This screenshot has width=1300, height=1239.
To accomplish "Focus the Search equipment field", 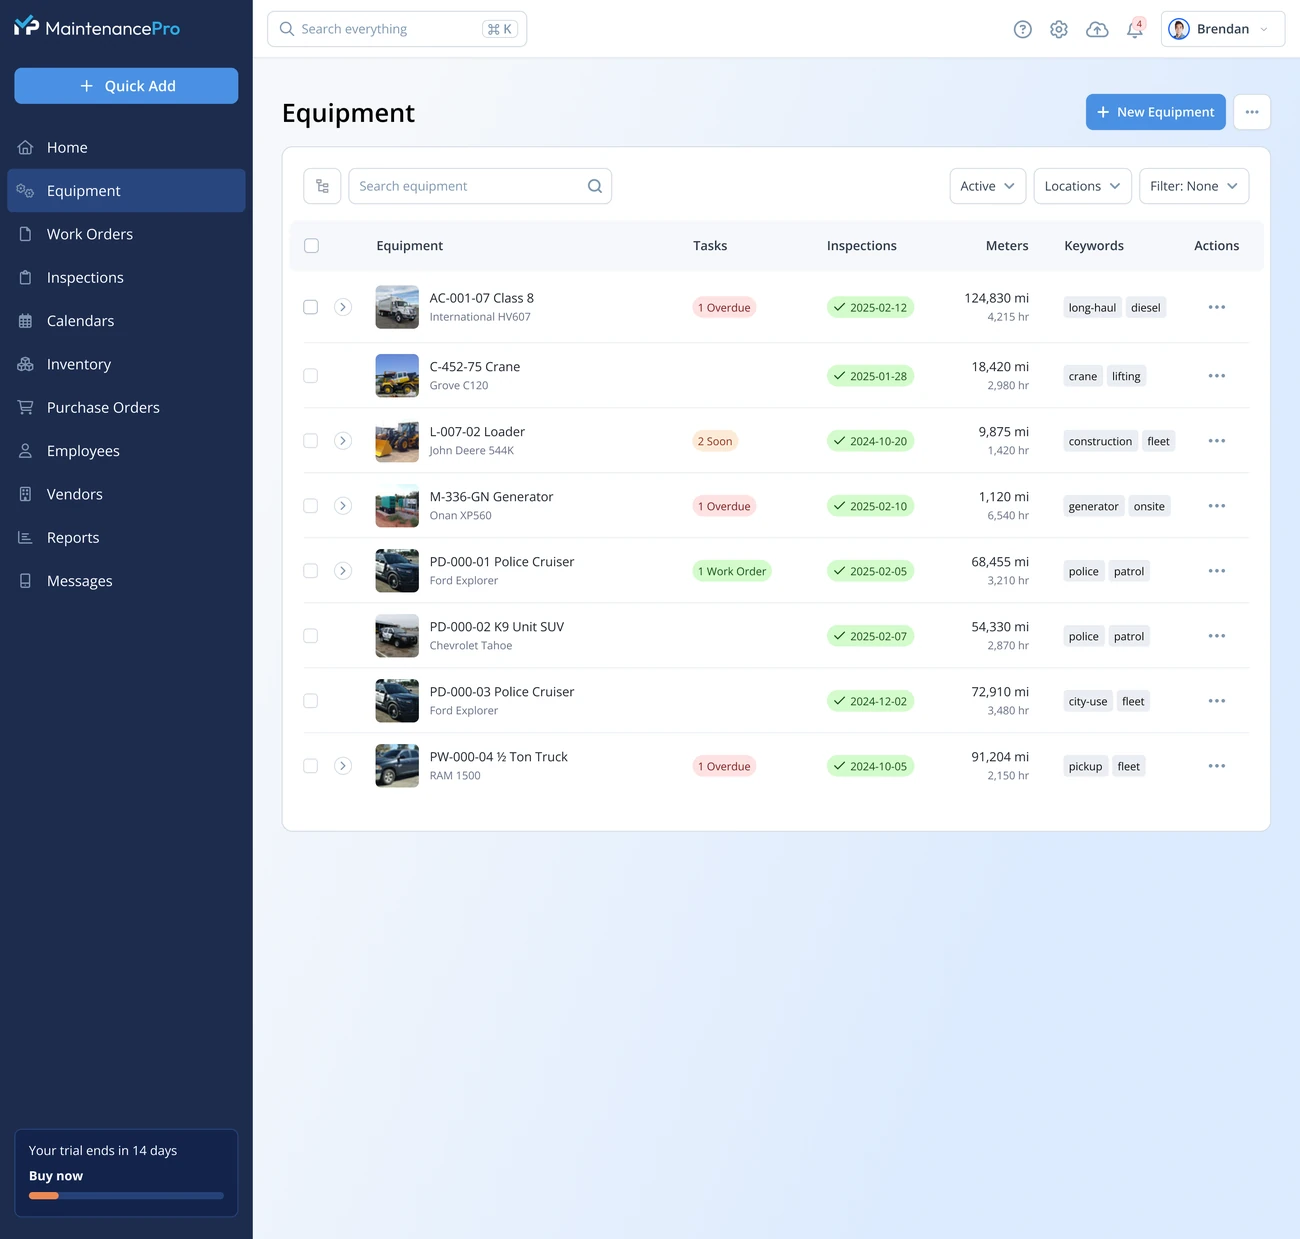I will pos(480,186).
